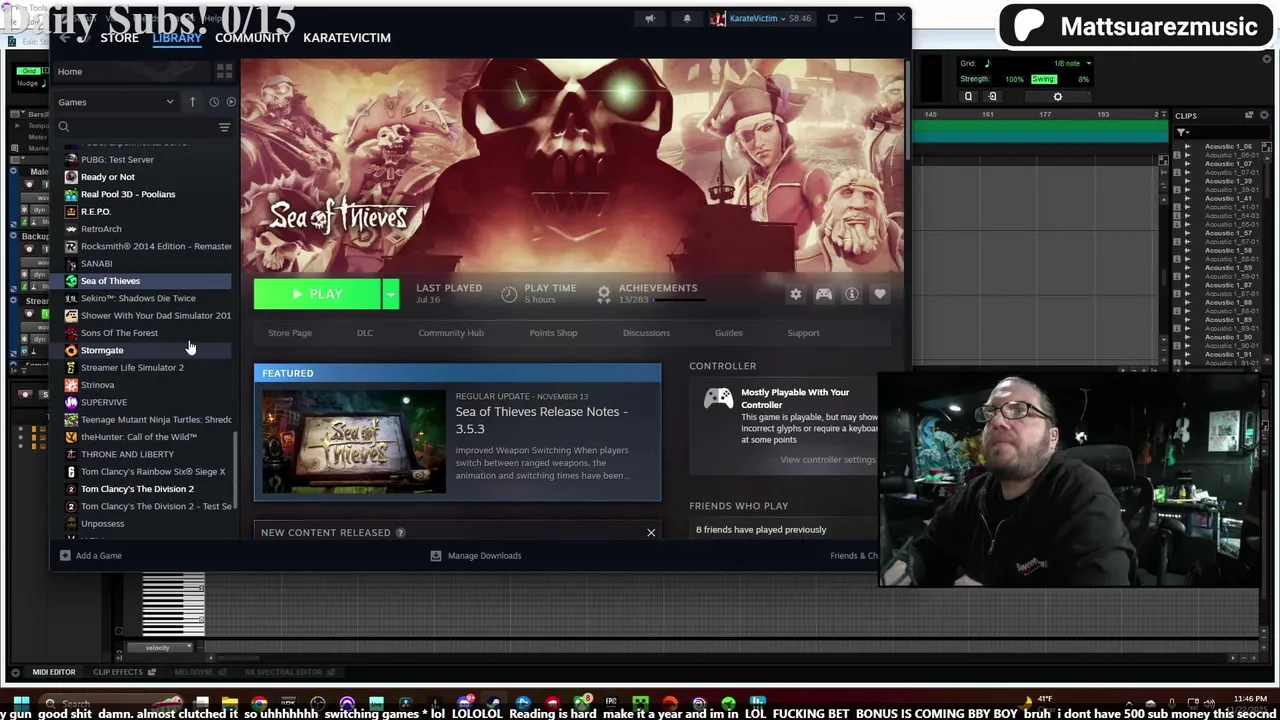Click the ready-to-play filter icon
Screen dimensions: 1280x720
point(231,102)
